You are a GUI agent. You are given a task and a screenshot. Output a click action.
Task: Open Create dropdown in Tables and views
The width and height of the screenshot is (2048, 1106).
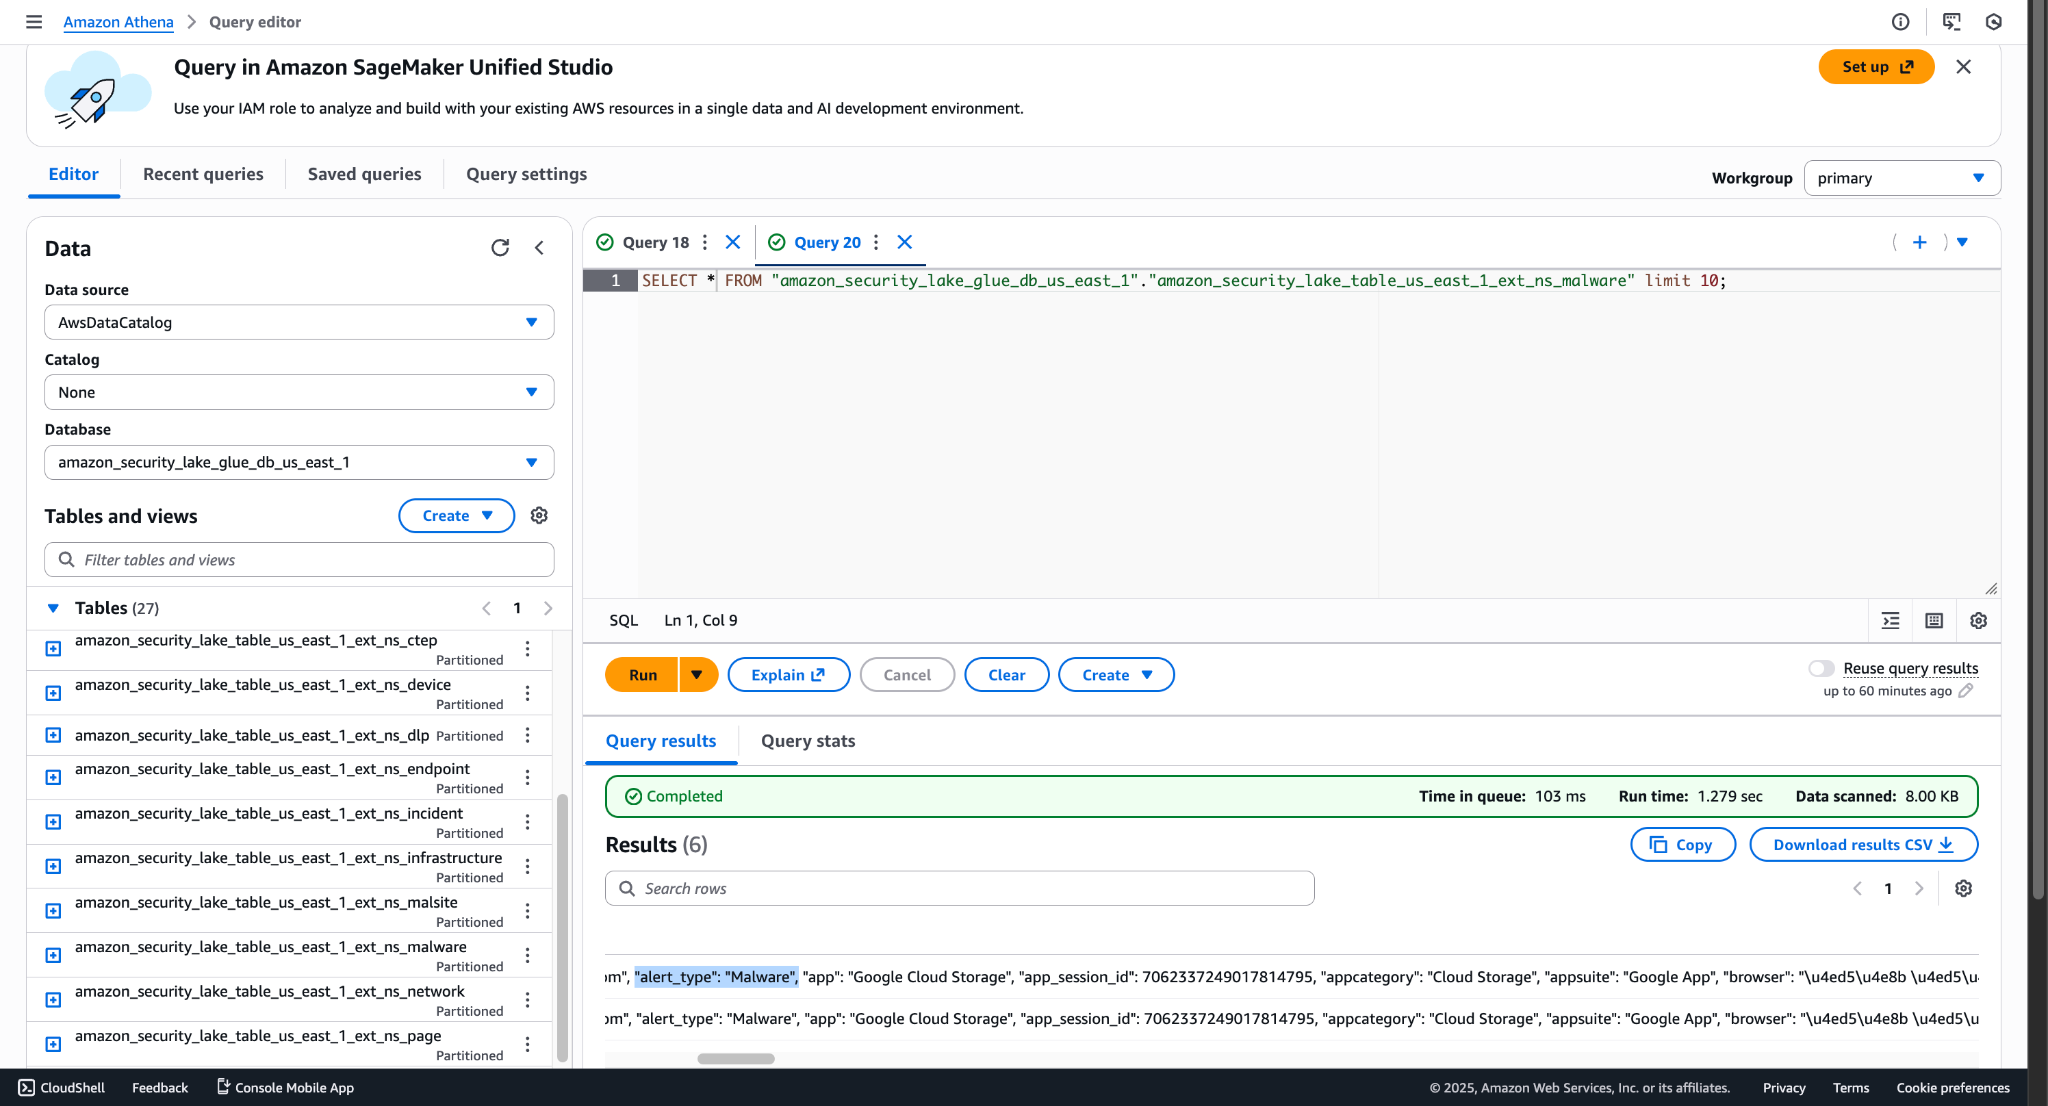pyautogui.click(x=457, y=516)
